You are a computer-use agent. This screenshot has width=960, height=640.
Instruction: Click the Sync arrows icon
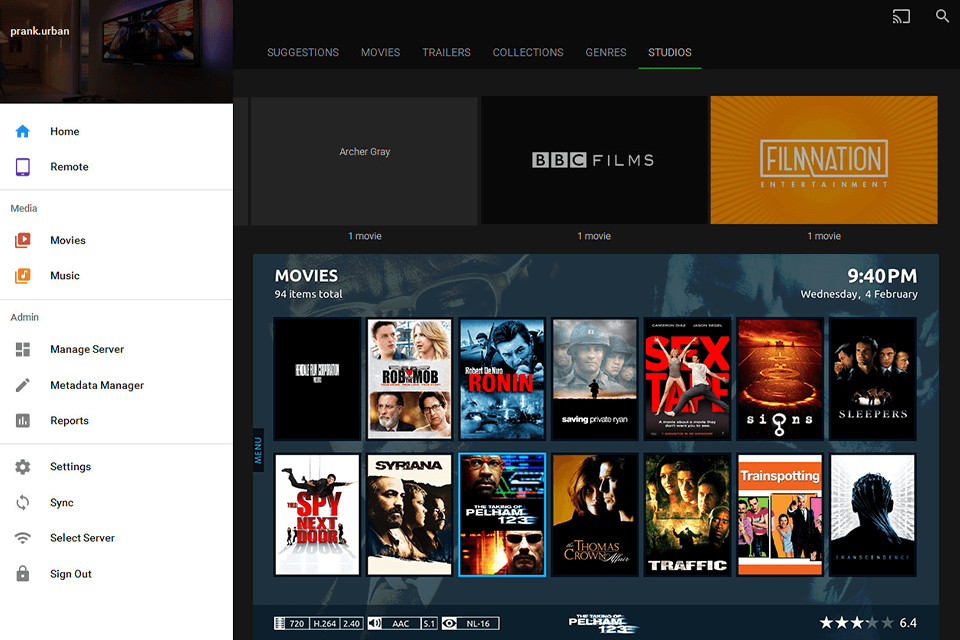point(23,503)
